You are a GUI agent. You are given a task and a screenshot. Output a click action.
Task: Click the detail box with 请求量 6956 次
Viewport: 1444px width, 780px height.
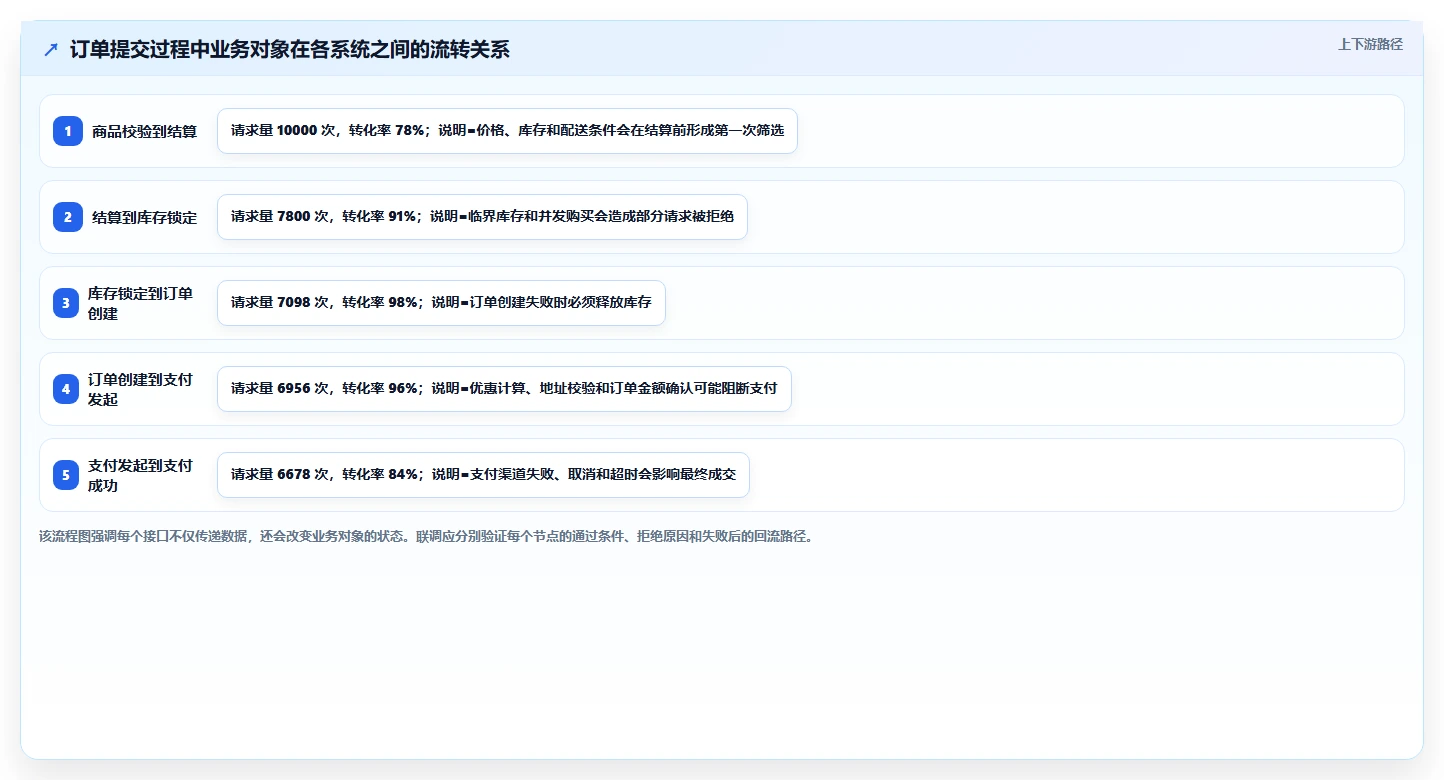[x=504, y=389]
